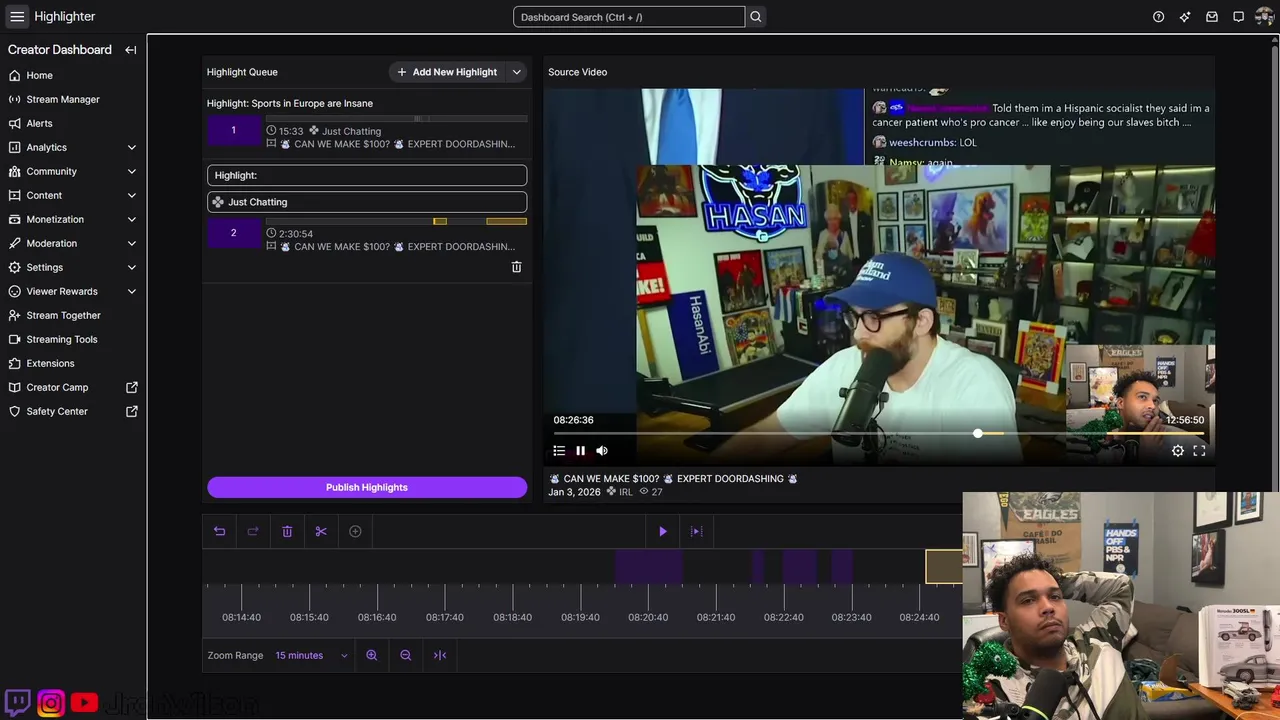
Task: Select highlight 2 thumbnail
Action: tap(233, 233)
